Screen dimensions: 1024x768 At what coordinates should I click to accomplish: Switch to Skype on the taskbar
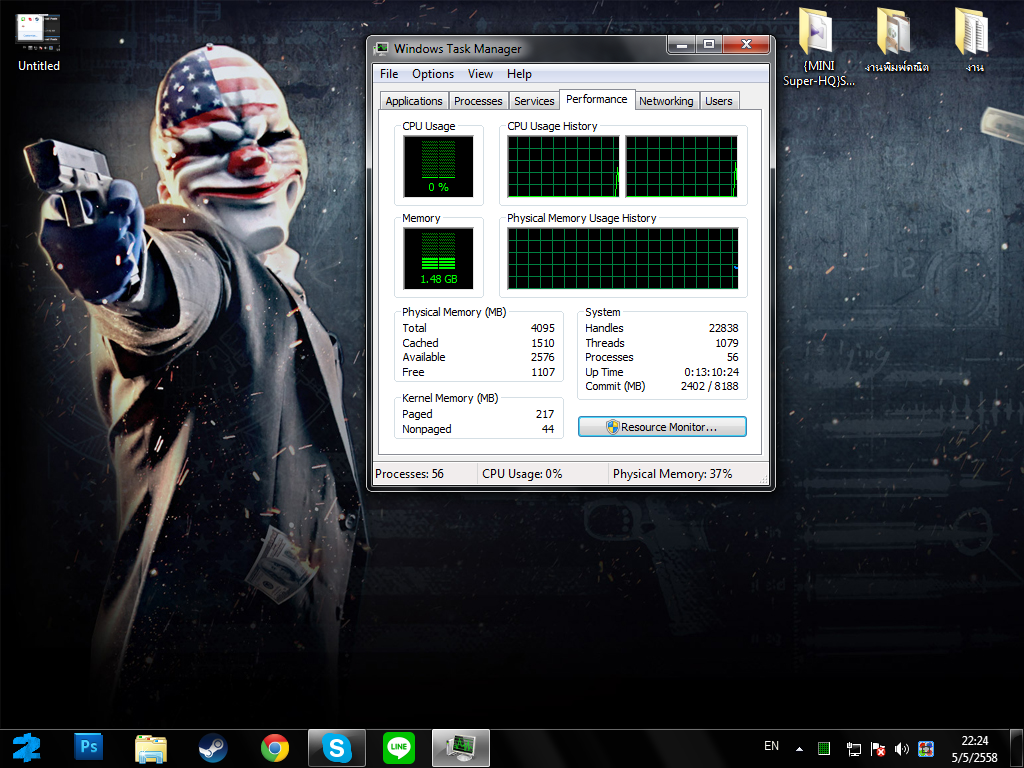point(337,748)
